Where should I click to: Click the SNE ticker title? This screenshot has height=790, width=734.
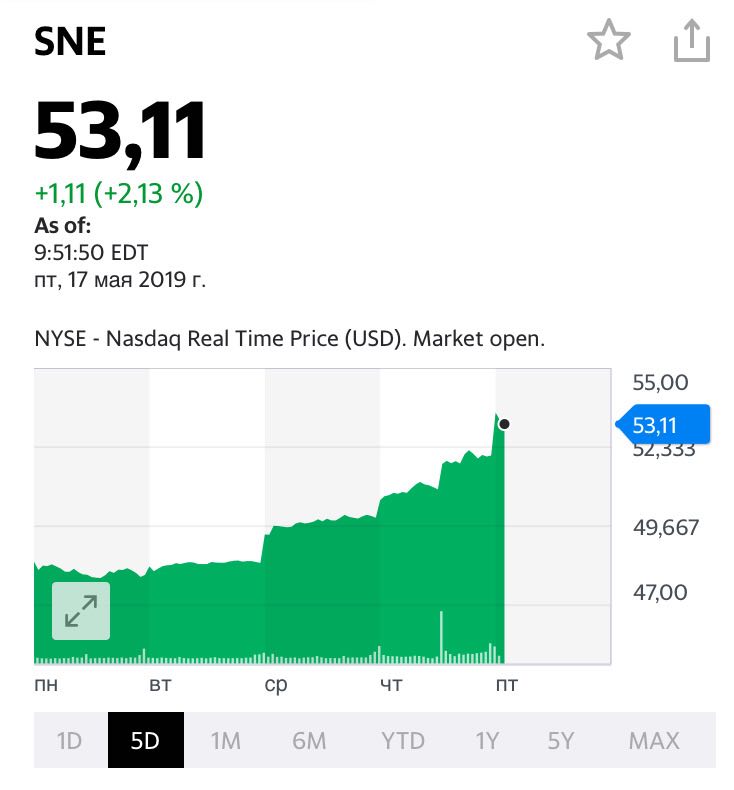coord(70,41)
